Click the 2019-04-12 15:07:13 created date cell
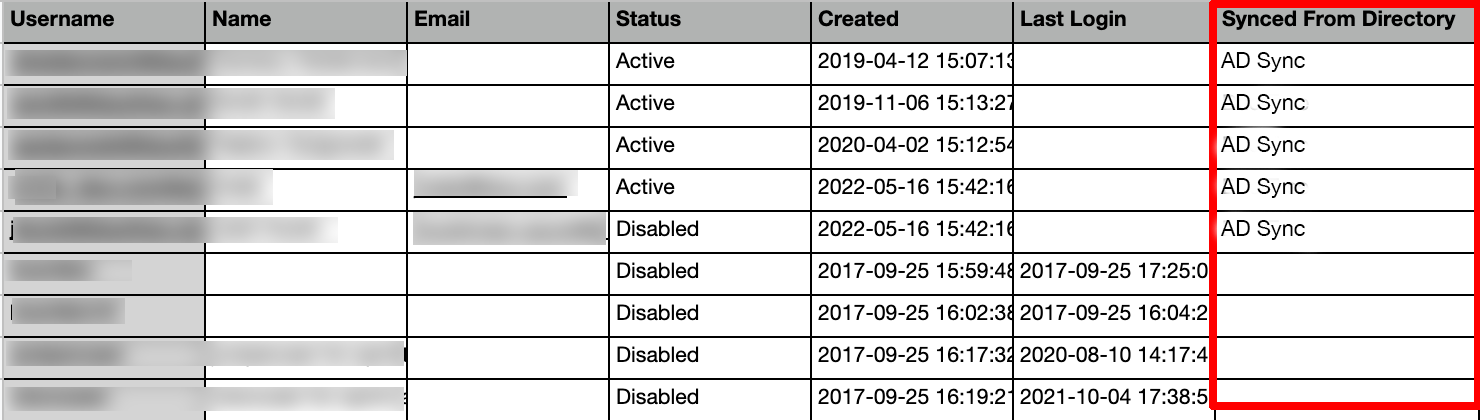This screenshot has width=1480, height=420. click(914, 62)
